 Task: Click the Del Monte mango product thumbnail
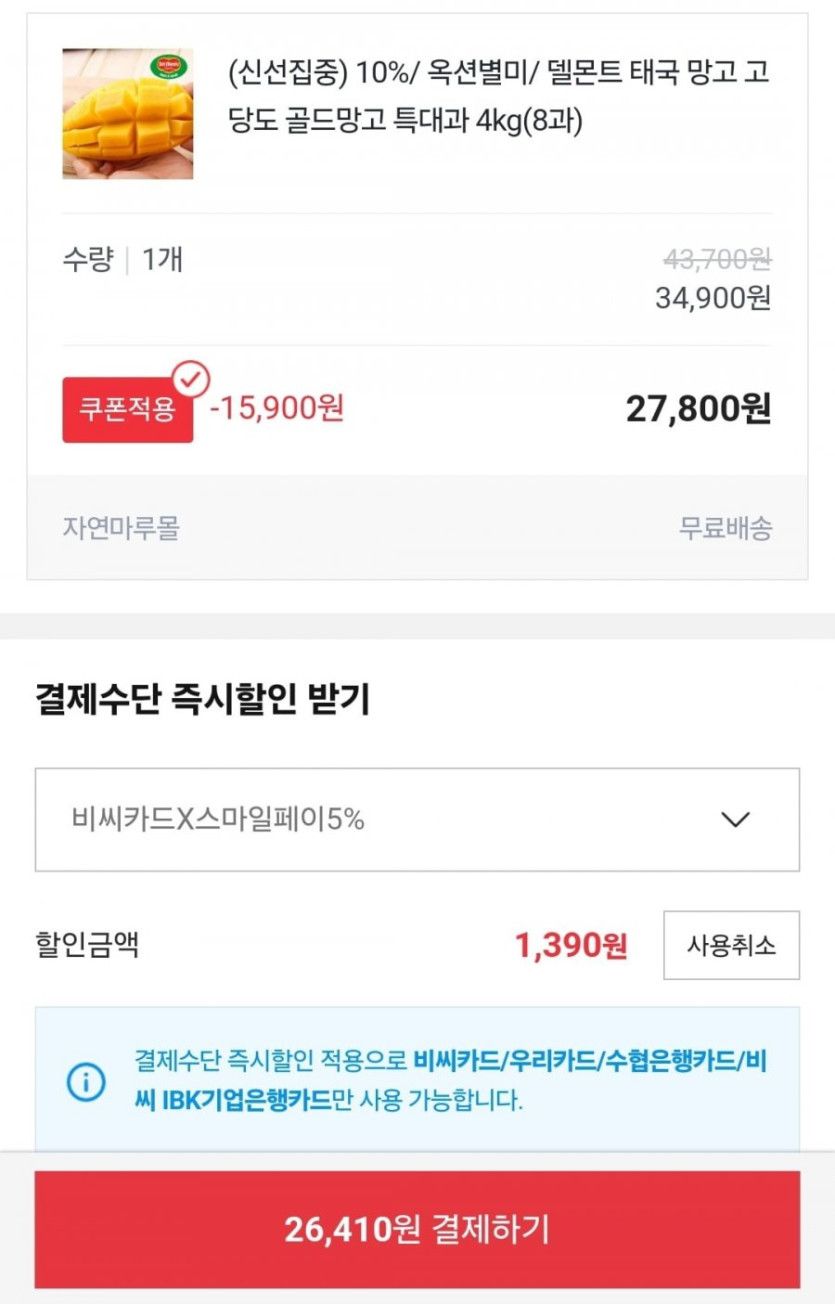[128, 114]
